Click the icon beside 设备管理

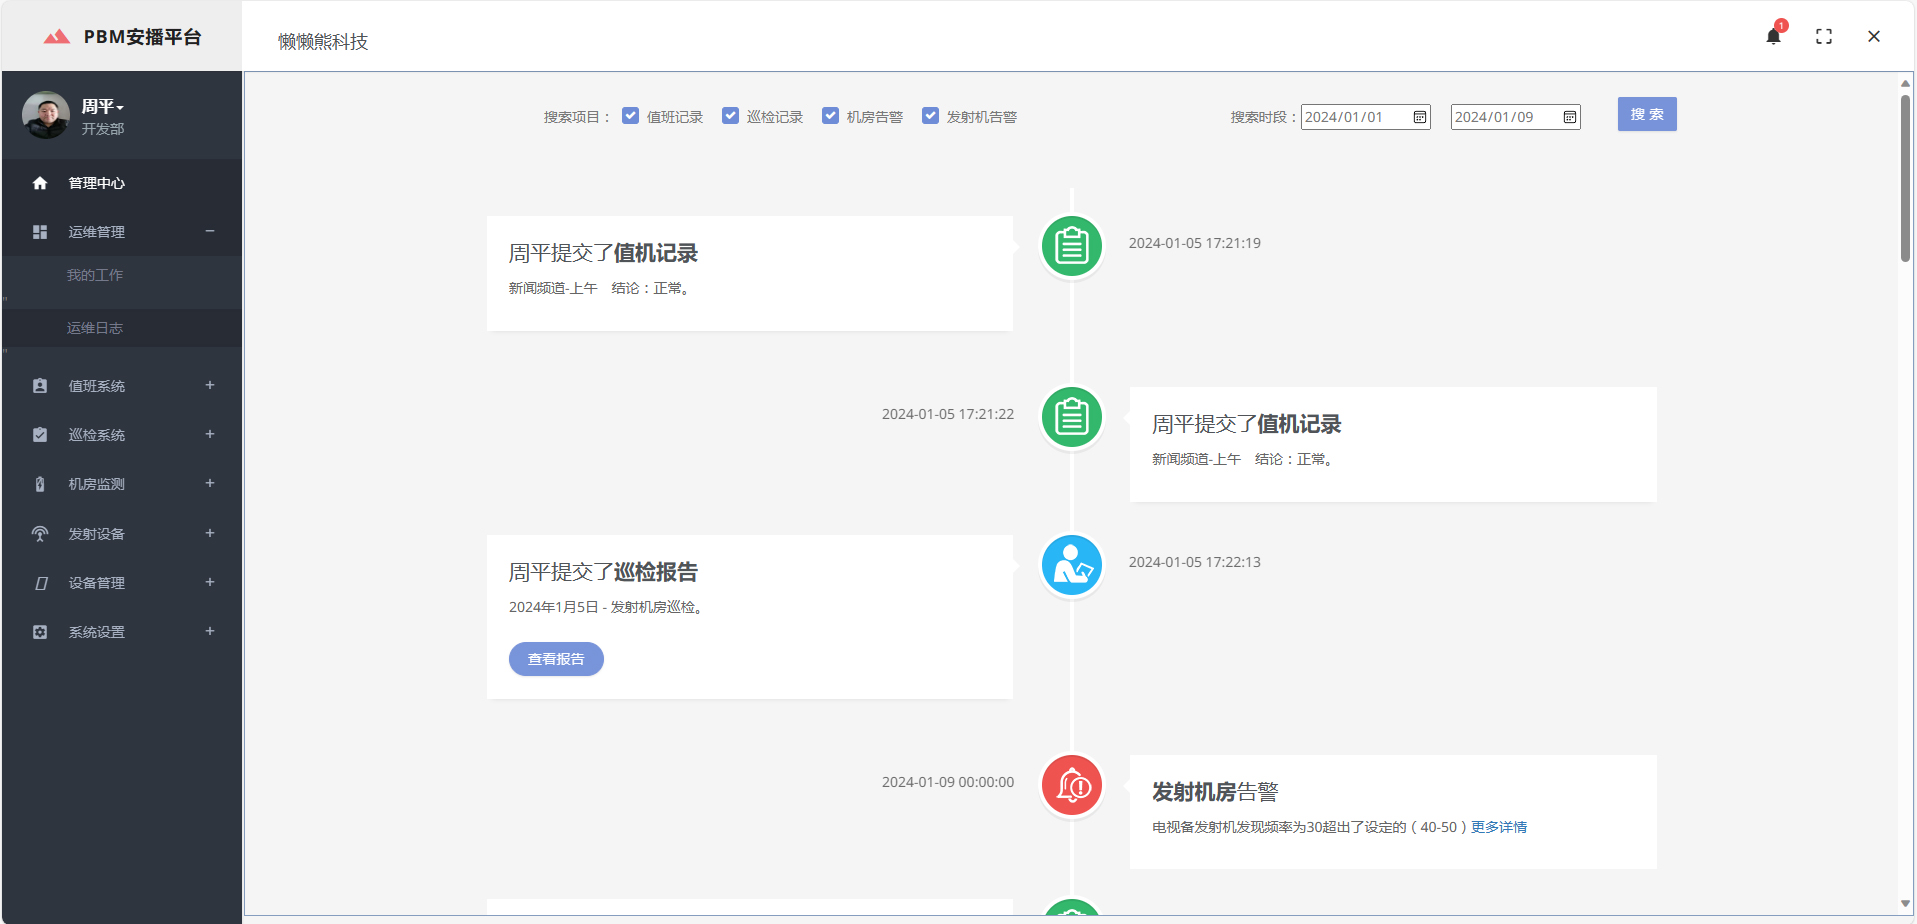[x=41, y=583]
